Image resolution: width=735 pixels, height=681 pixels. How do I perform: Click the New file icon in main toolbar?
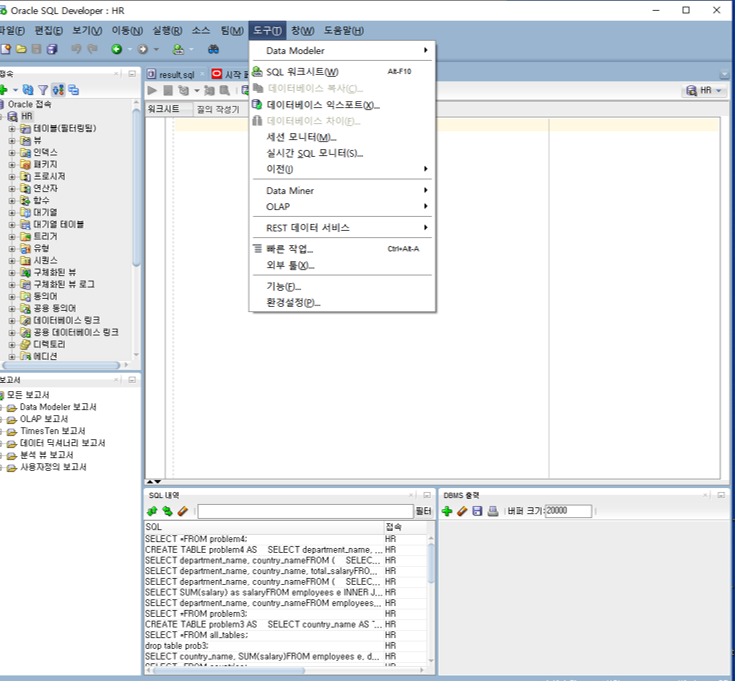pyautogui.click(x=6, y=49)
